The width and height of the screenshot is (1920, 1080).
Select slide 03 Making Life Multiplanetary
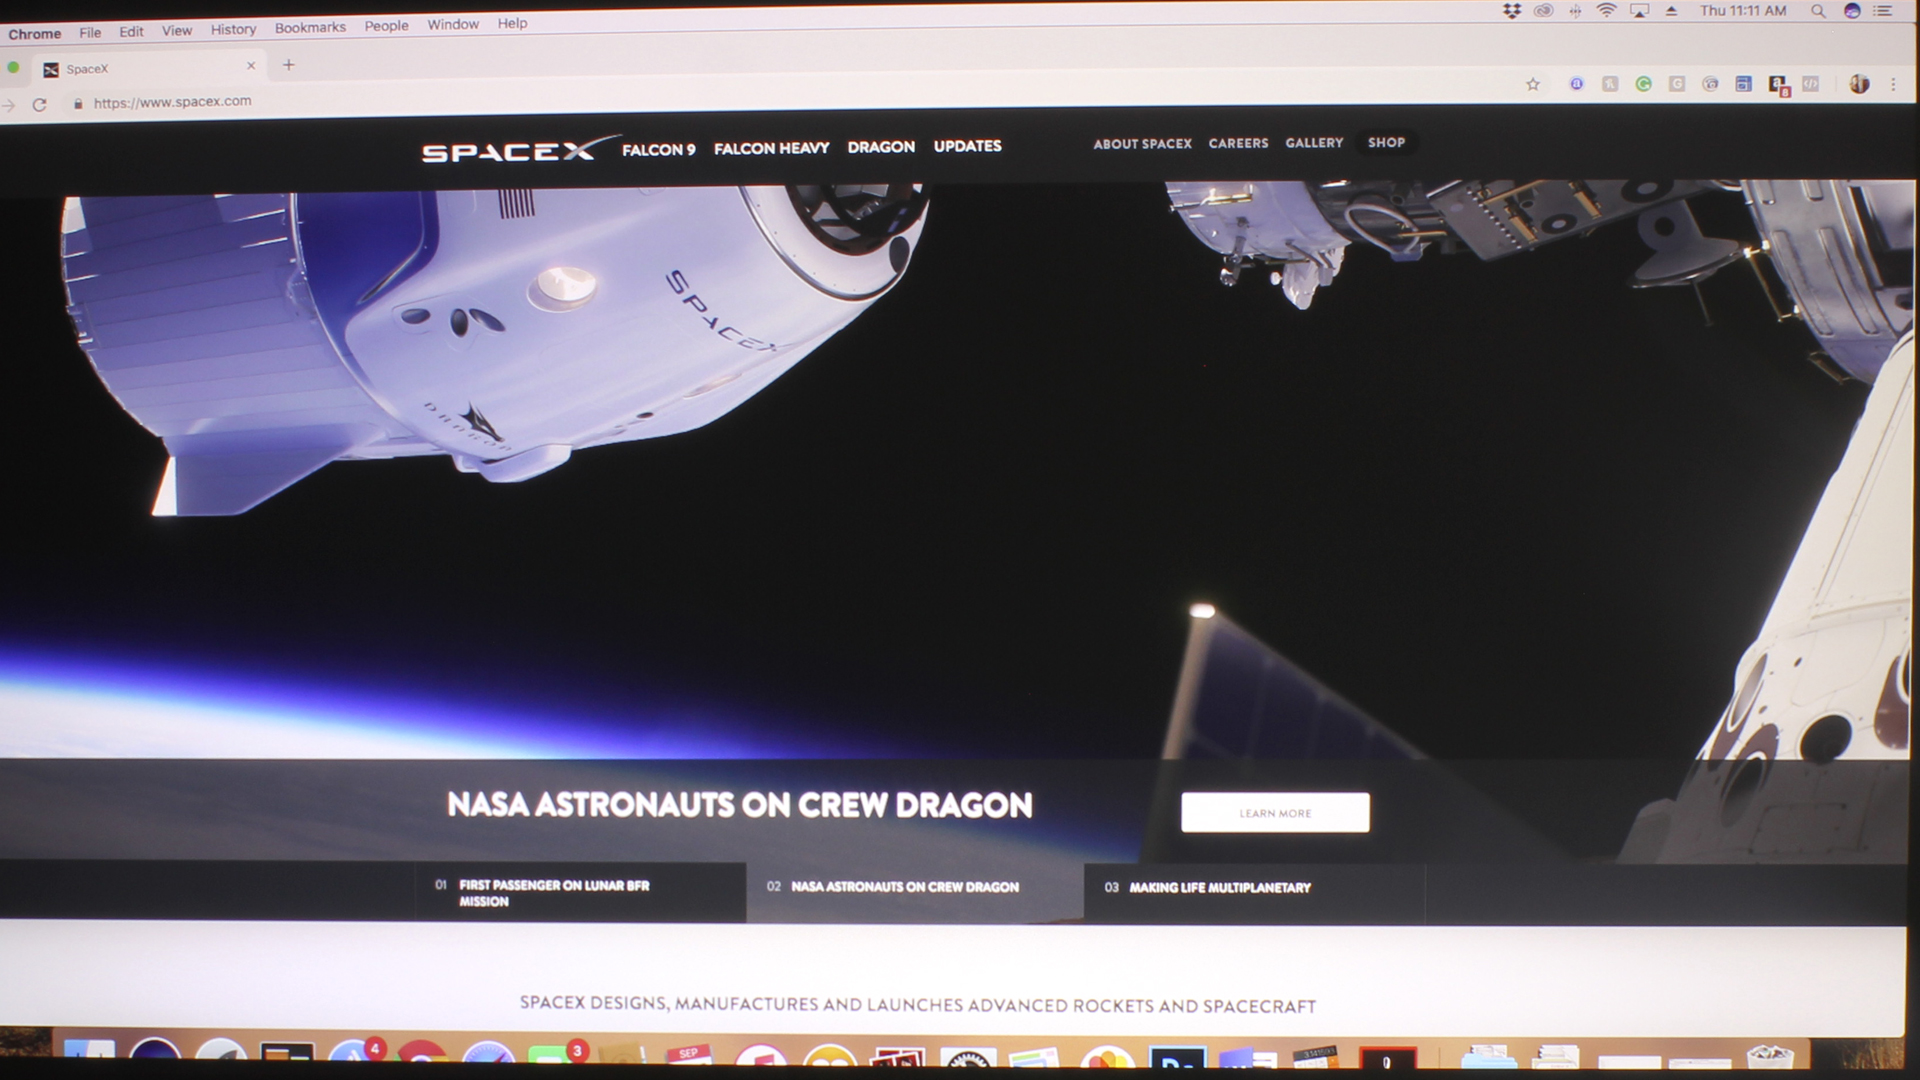(1254, 892)
